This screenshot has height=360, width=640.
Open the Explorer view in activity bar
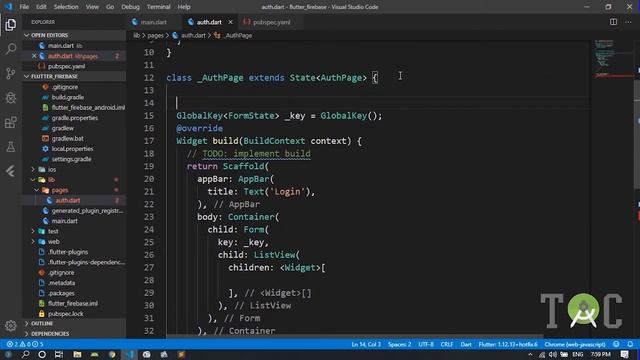pyautogui.click(x=11, y=25)
